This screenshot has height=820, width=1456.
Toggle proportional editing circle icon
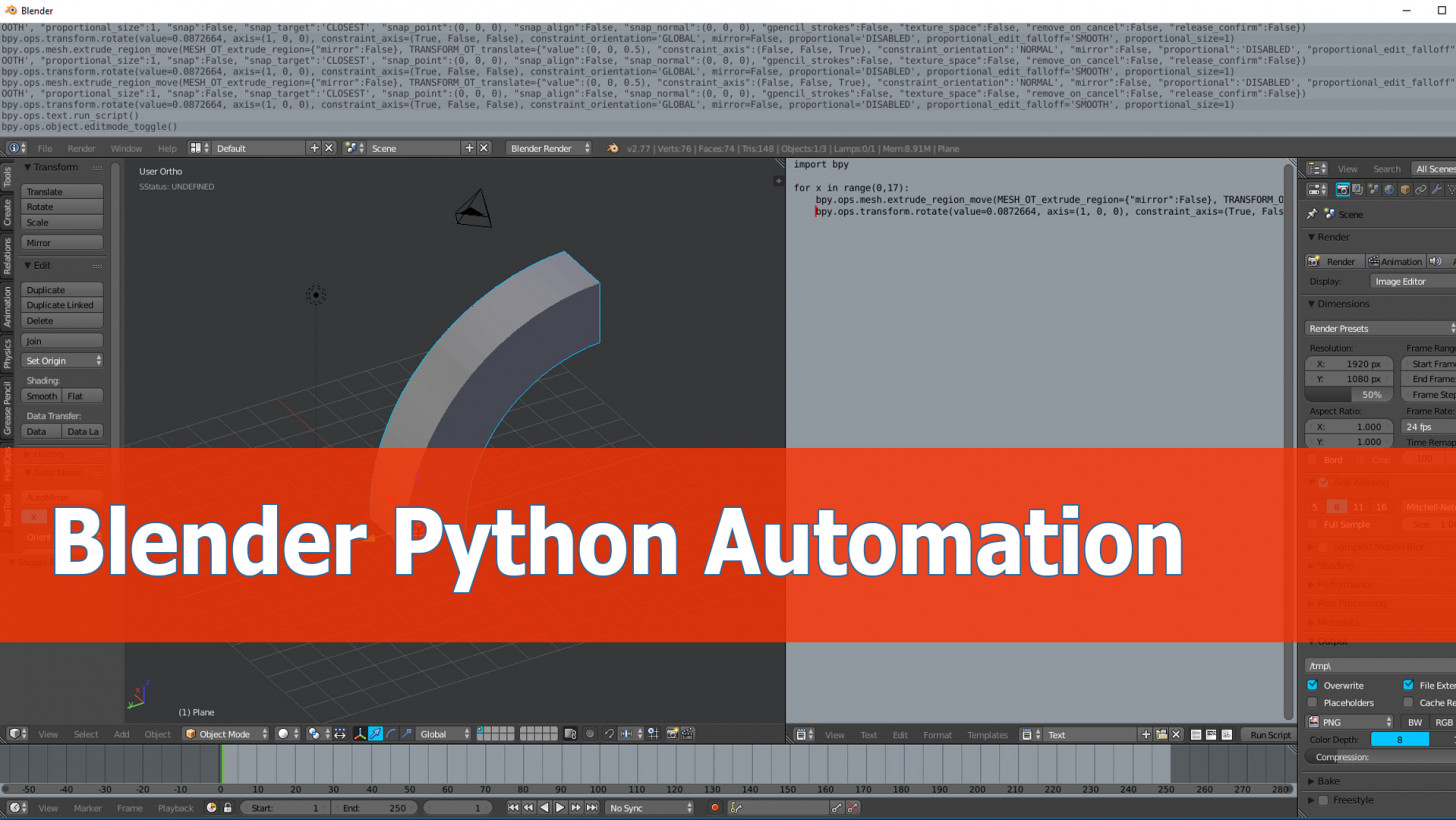point(590,734)
